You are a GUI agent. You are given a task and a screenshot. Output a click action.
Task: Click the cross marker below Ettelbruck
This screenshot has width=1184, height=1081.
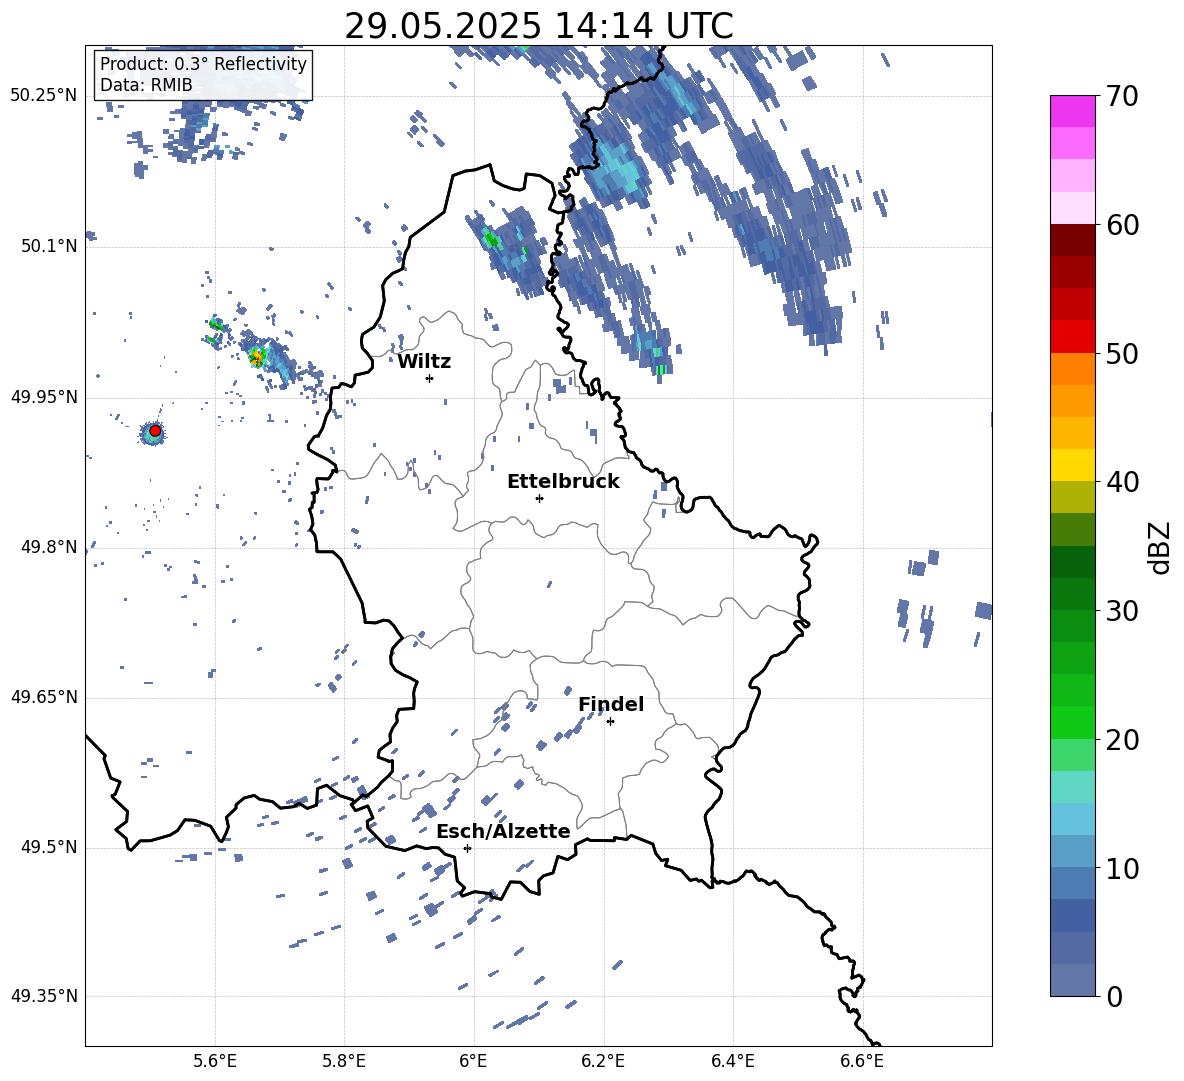tap(539, 498)
